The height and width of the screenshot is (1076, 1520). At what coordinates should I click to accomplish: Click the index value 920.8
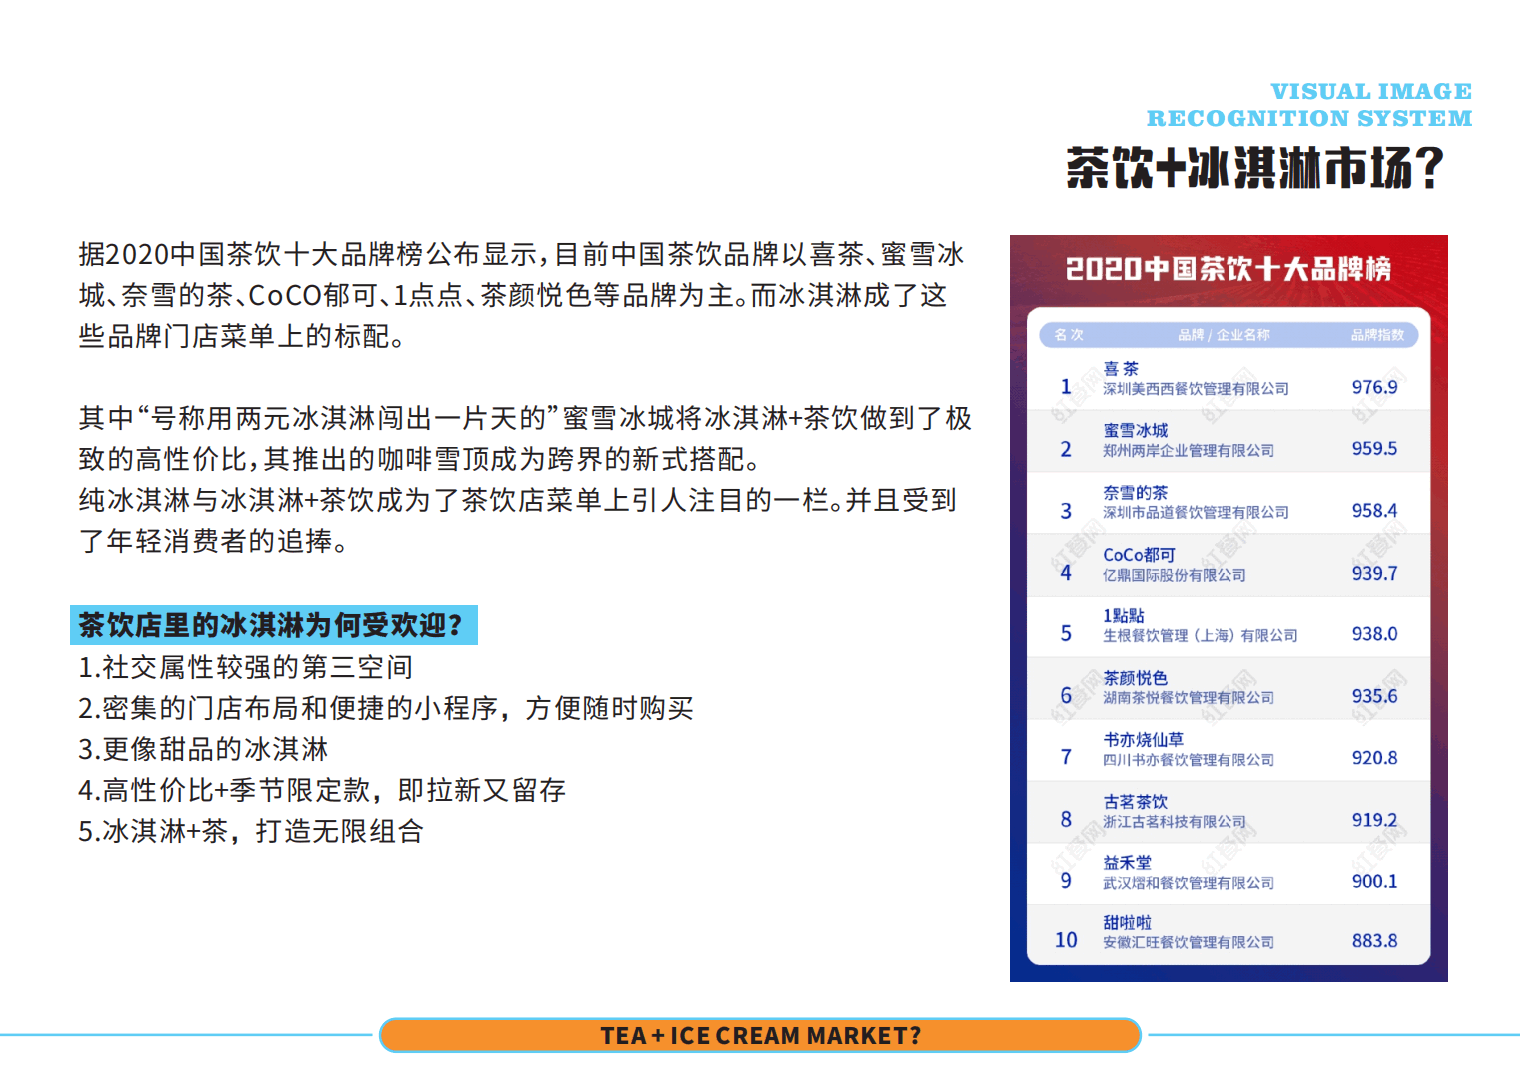tap(1375, 758)
